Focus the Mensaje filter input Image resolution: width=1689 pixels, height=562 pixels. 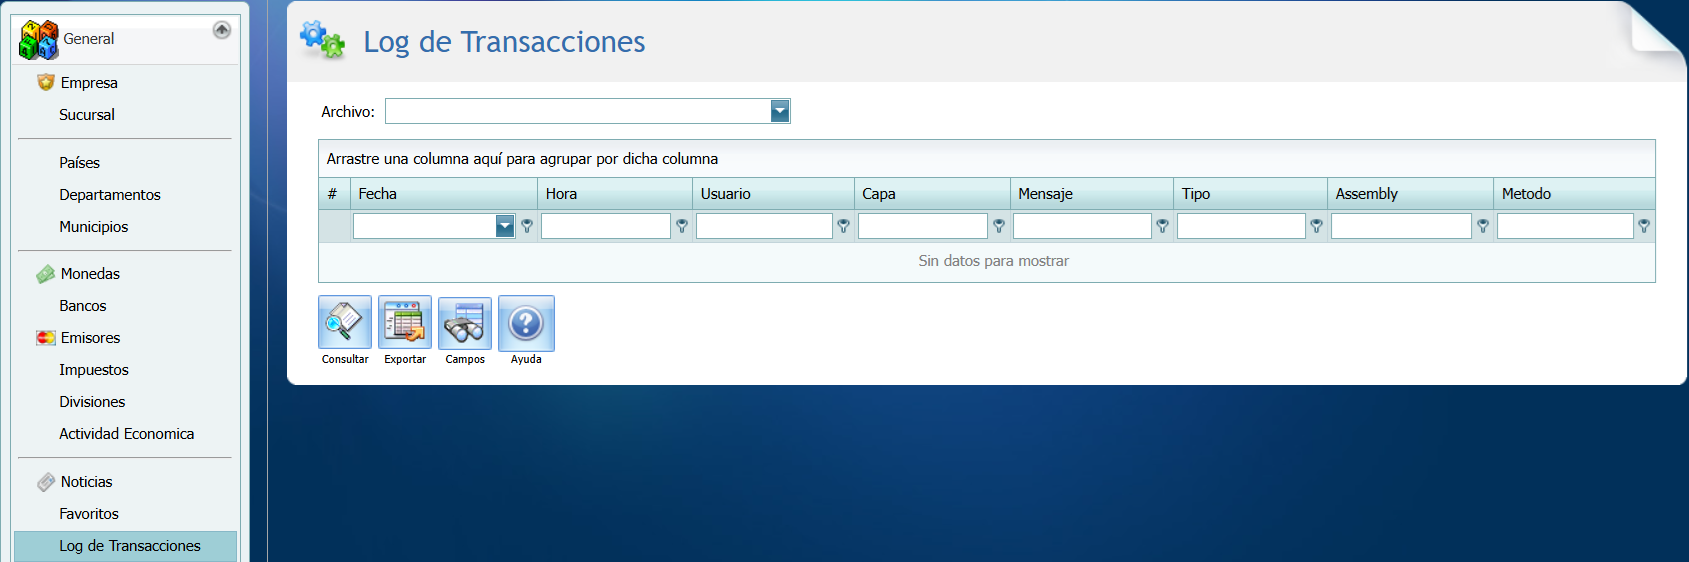point(1082,226)
